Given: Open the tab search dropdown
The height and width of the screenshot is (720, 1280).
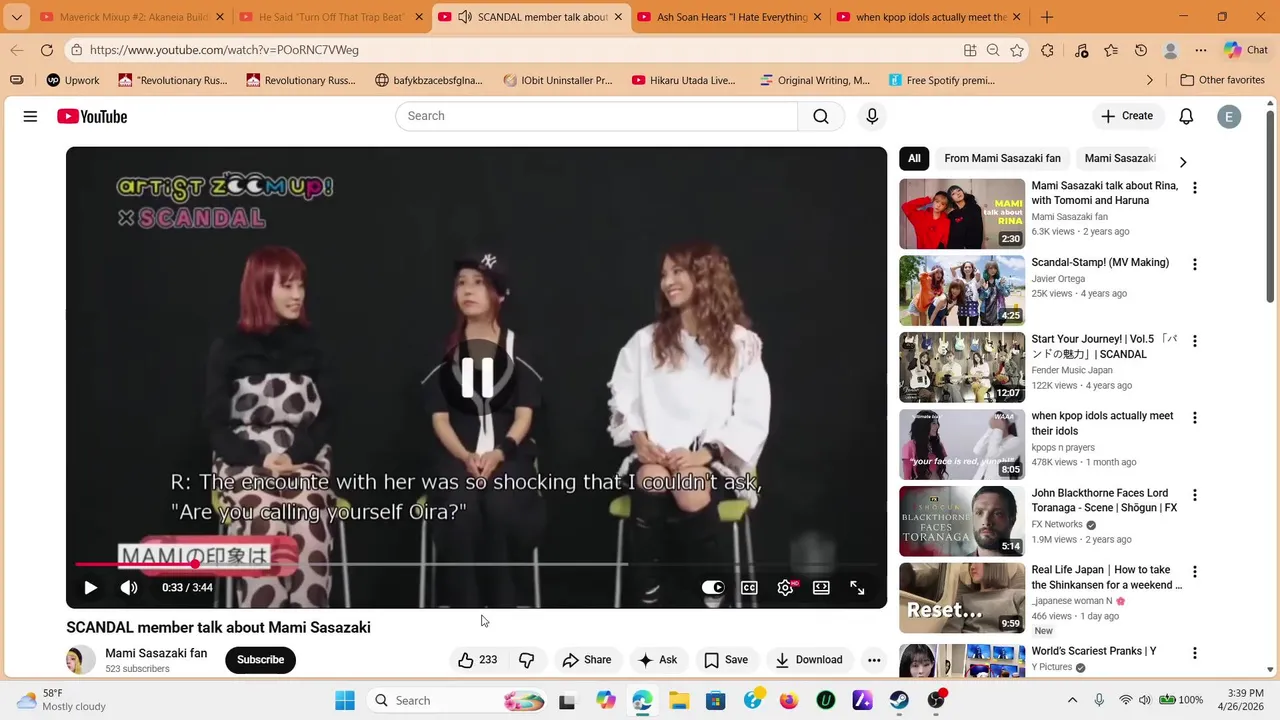Looking at the screenshot, I should point(16,17).
